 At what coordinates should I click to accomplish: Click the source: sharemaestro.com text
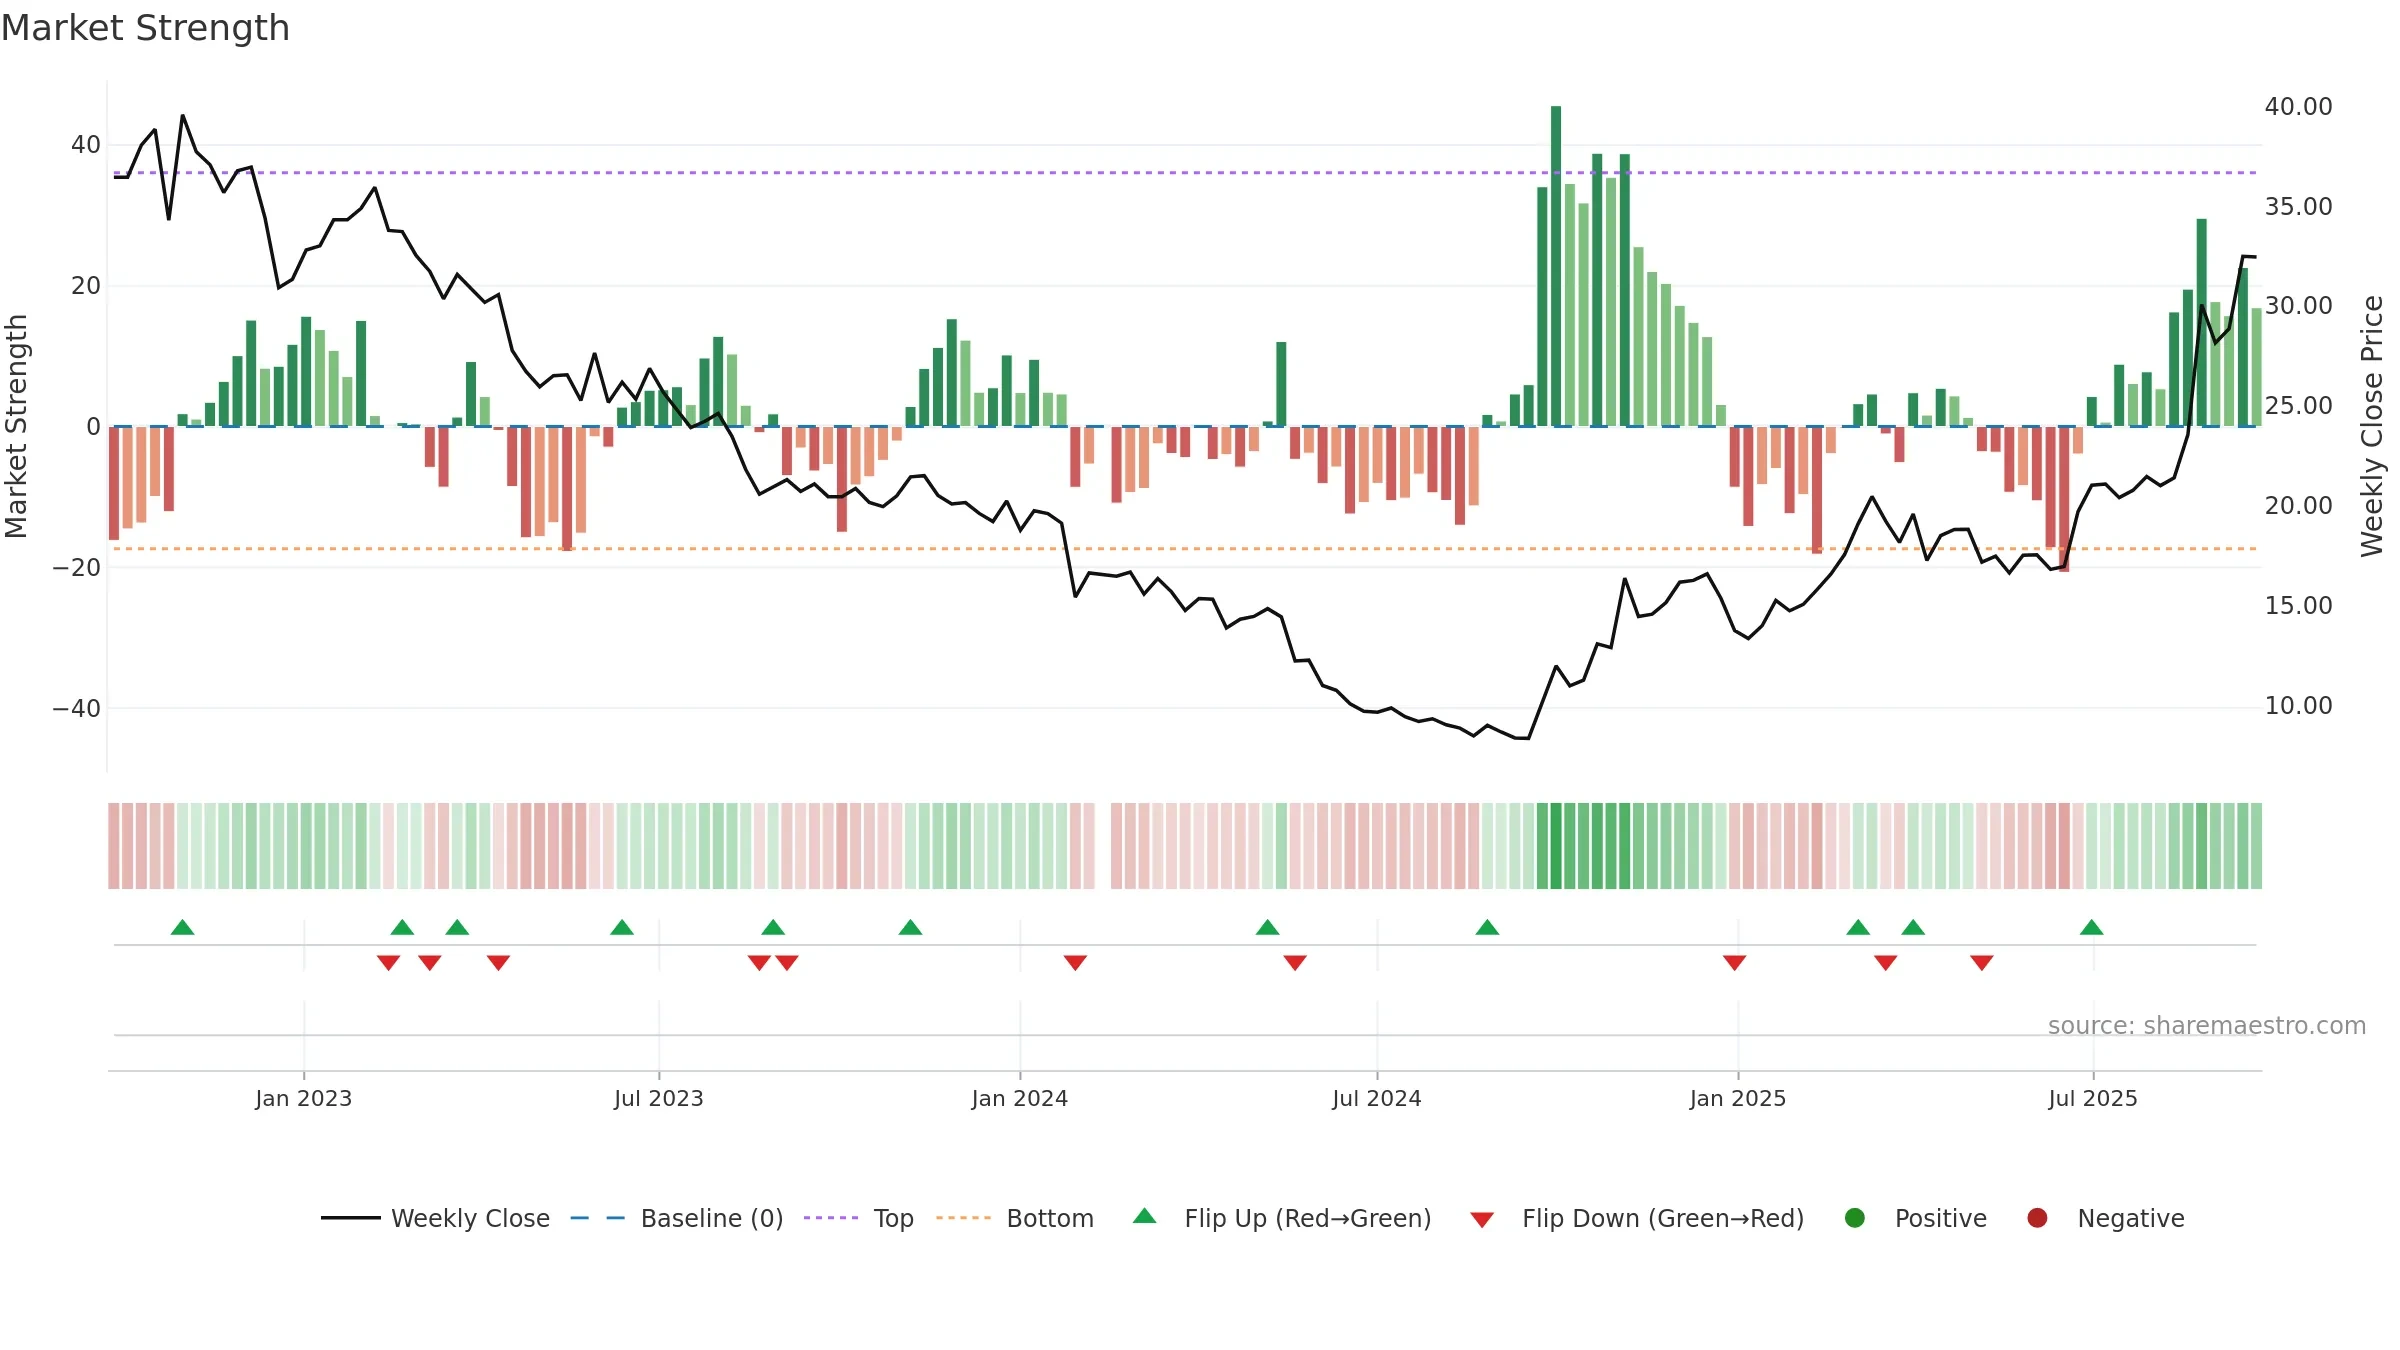(x=2207, y=1026)
